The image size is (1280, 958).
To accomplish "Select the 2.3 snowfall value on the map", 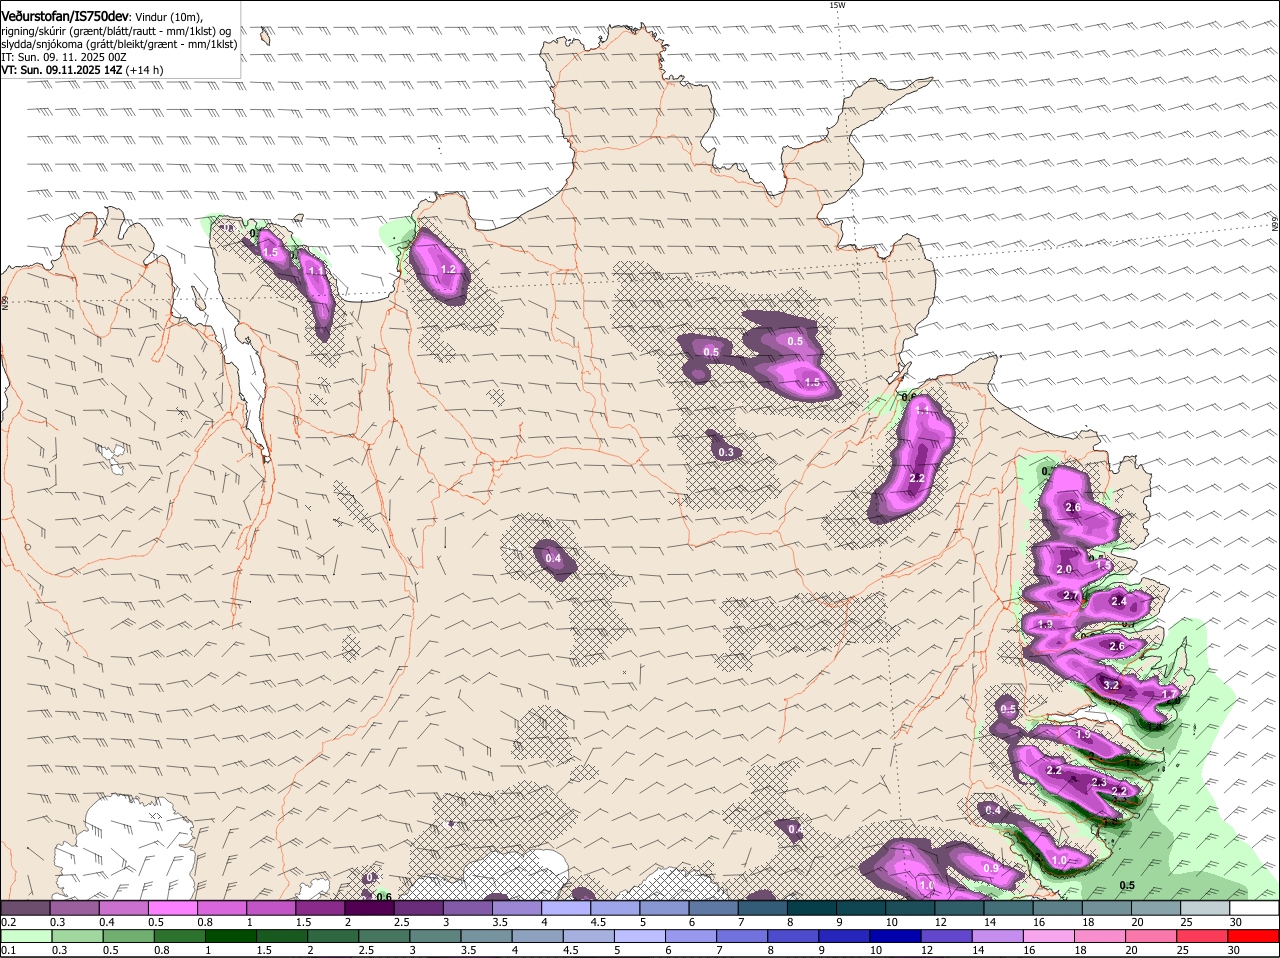I will pos(1099,782).
